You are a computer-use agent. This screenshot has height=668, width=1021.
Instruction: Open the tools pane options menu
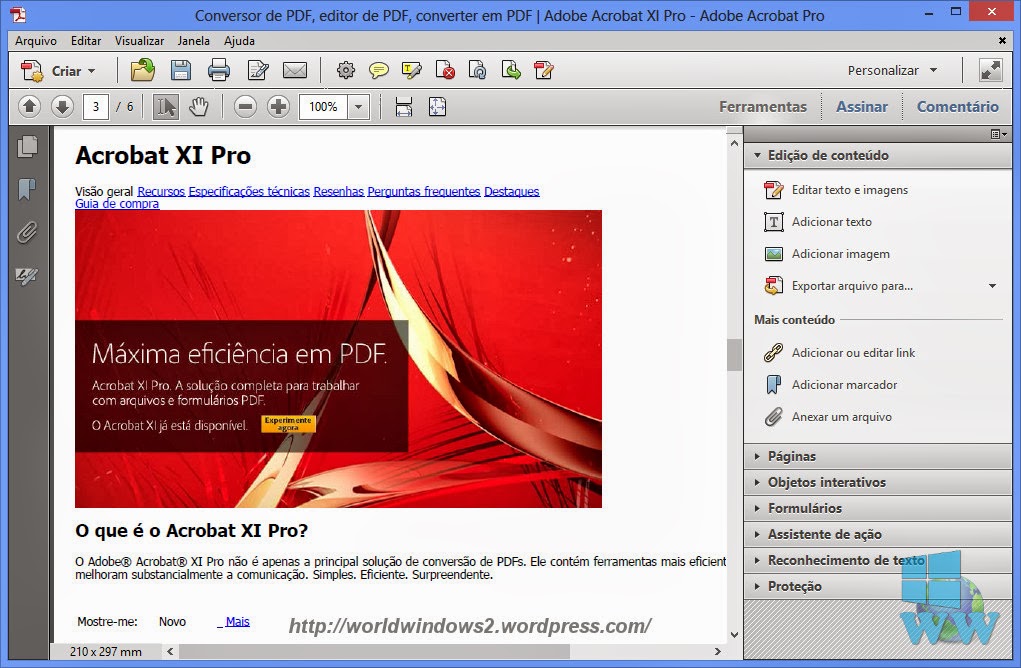click(x=999, y=134)
